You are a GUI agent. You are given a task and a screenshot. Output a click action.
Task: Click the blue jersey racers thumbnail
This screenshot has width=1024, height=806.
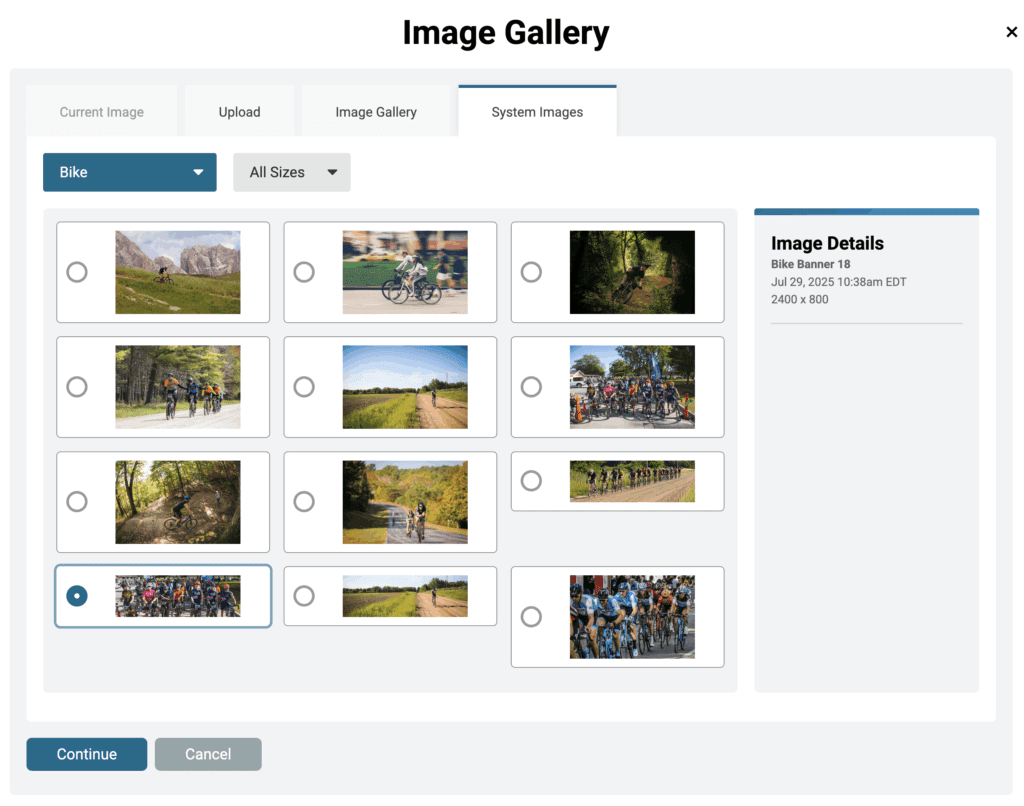(x=632, y=617)
